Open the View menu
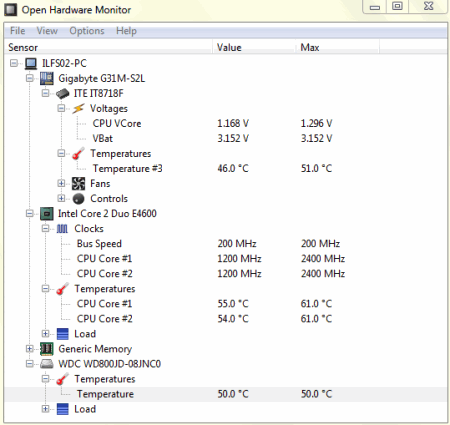This screenshot has height=425, width=450. coord(47,31)
